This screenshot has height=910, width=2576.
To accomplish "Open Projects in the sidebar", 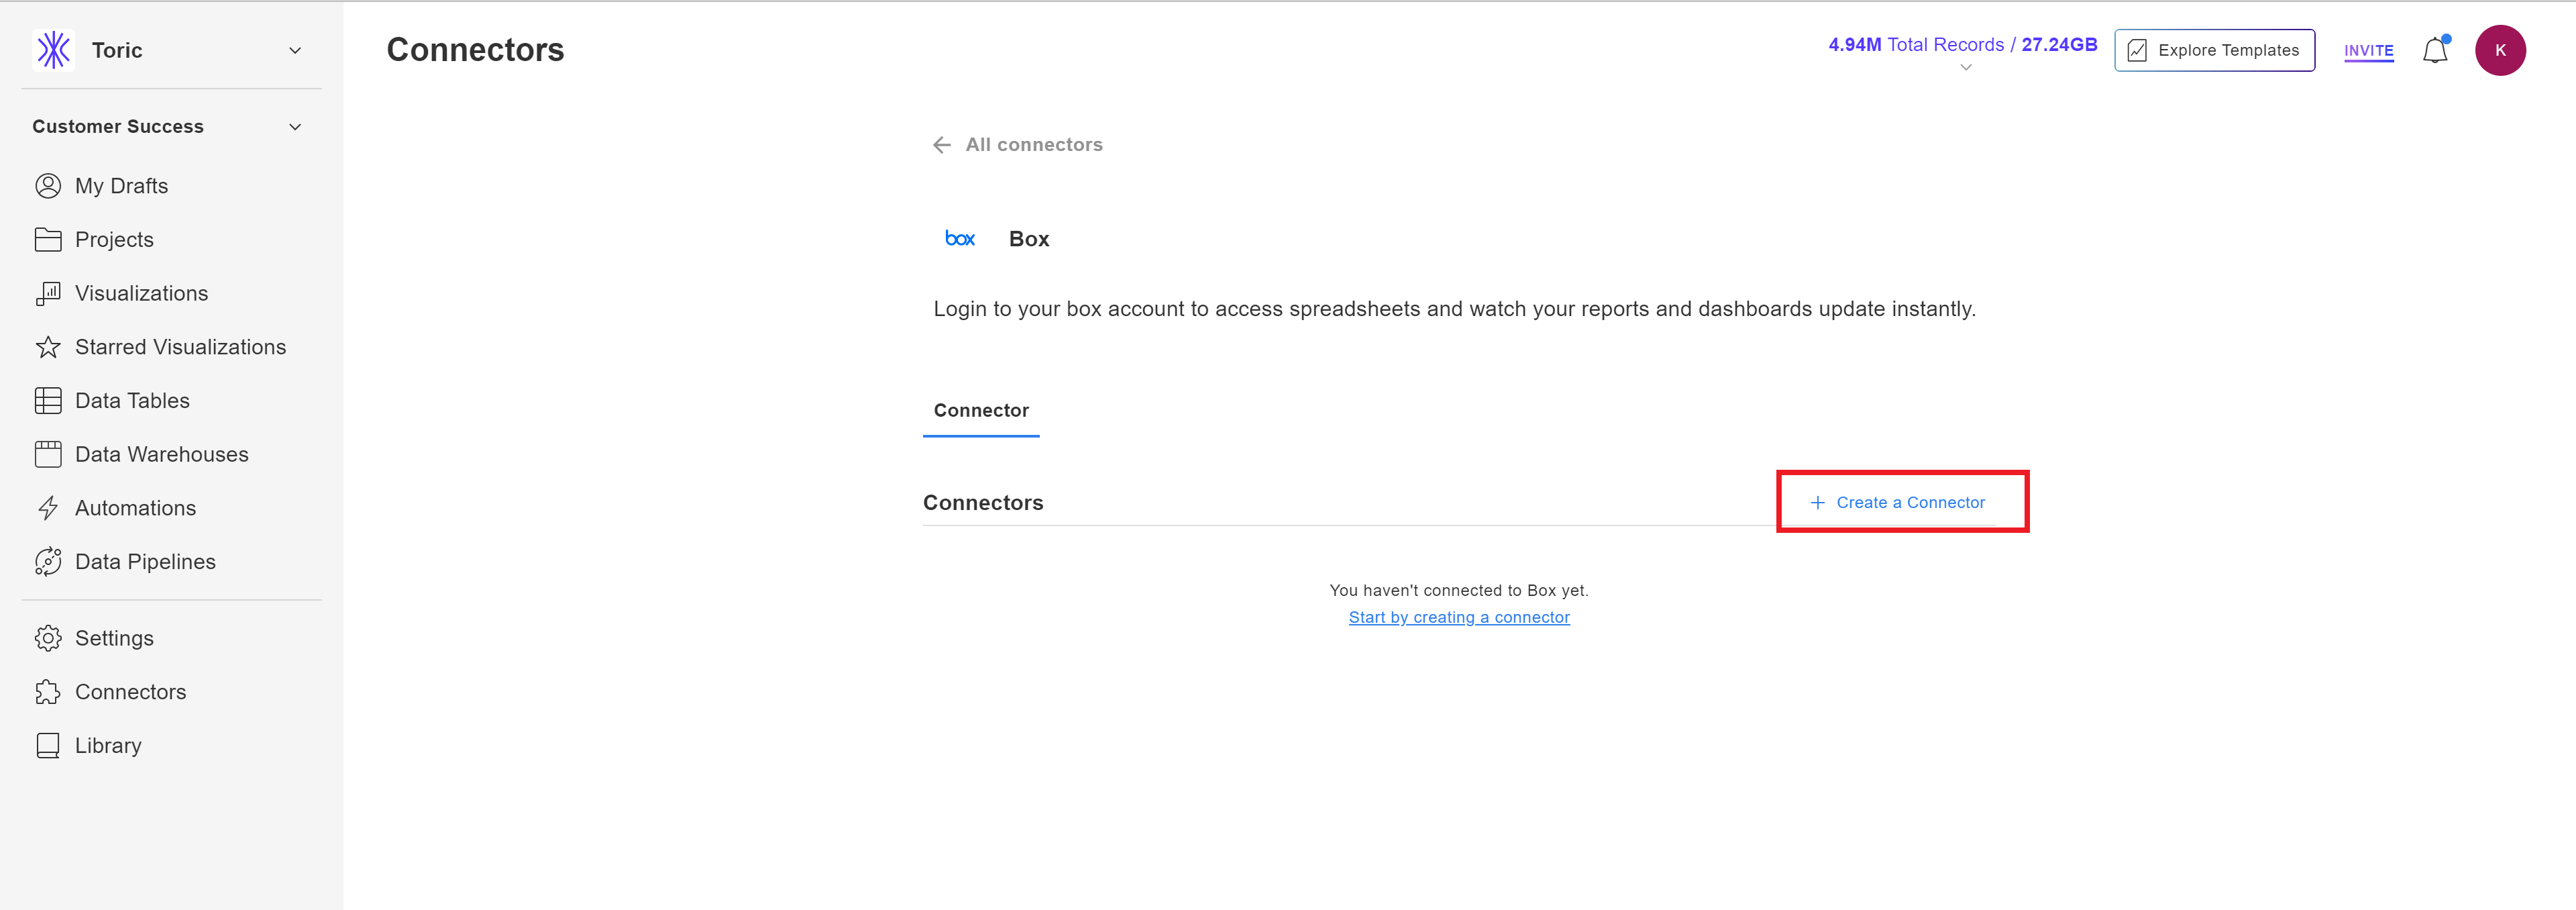I will (x=114, y=240).
